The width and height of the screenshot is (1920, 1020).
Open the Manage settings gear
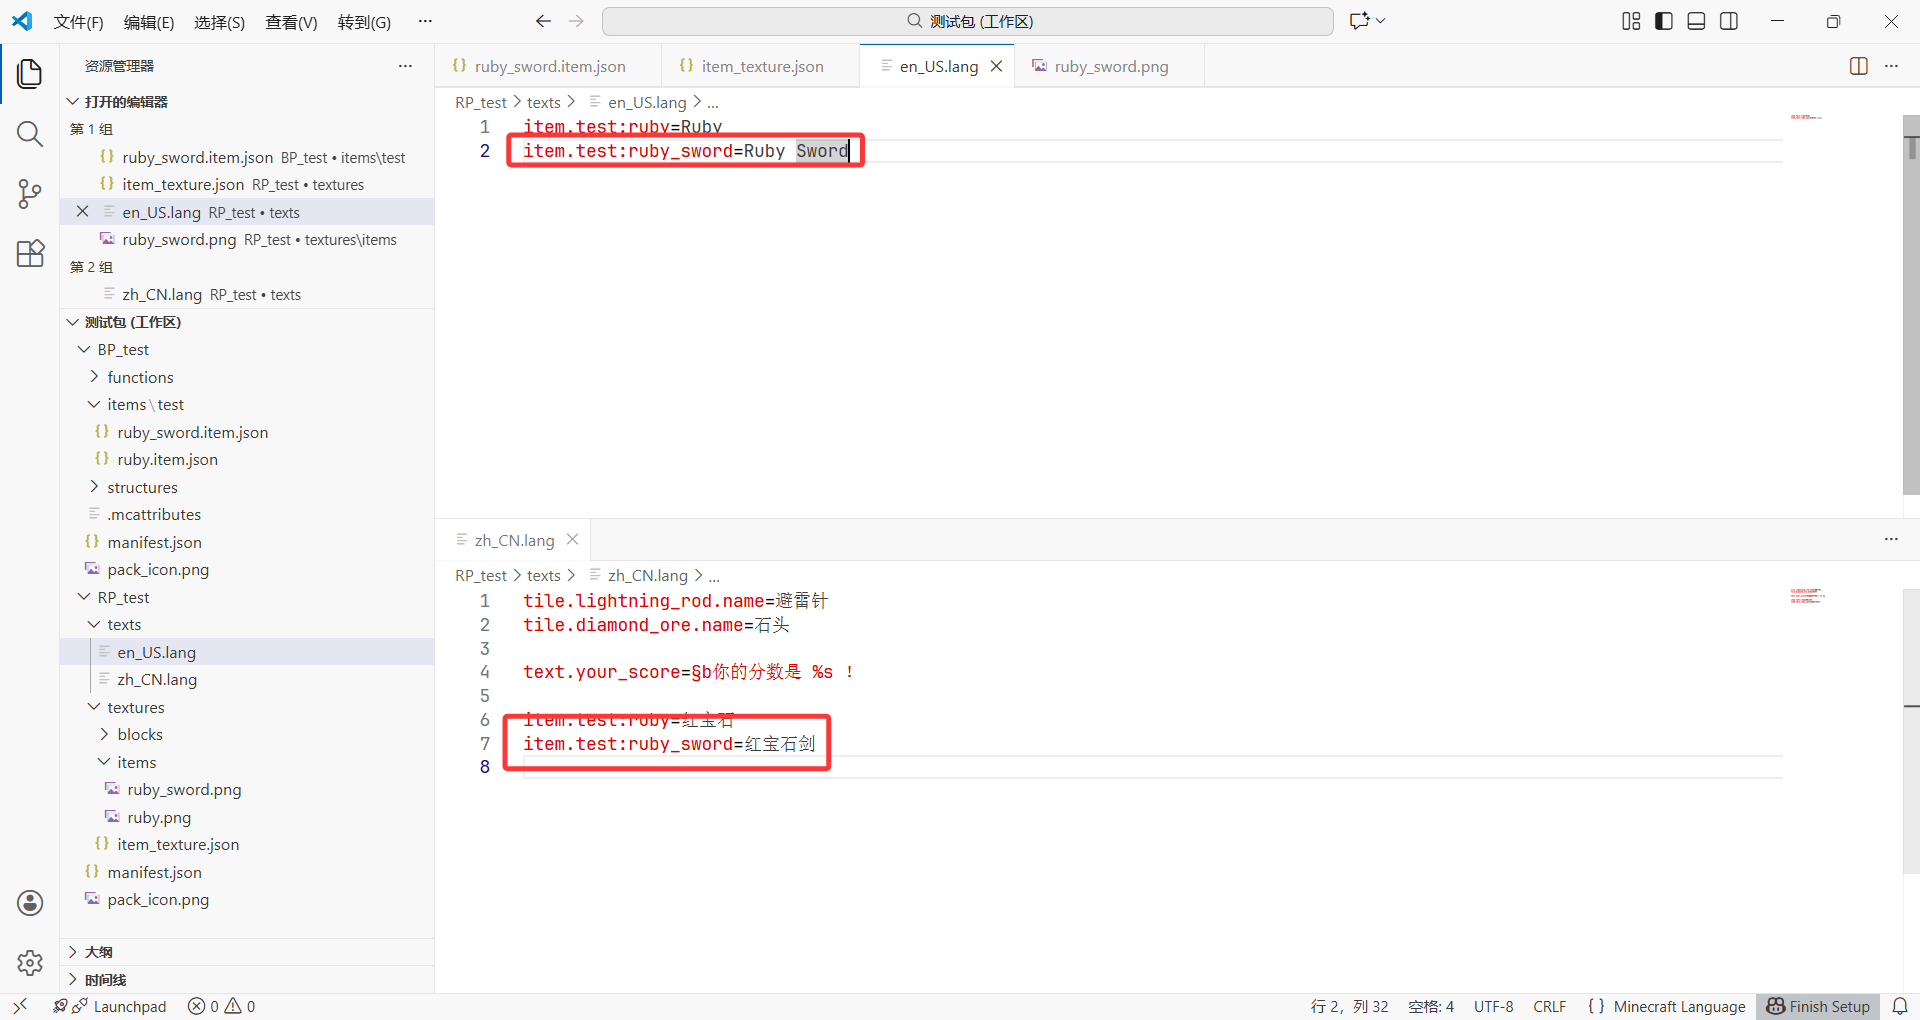coord(30,962)
